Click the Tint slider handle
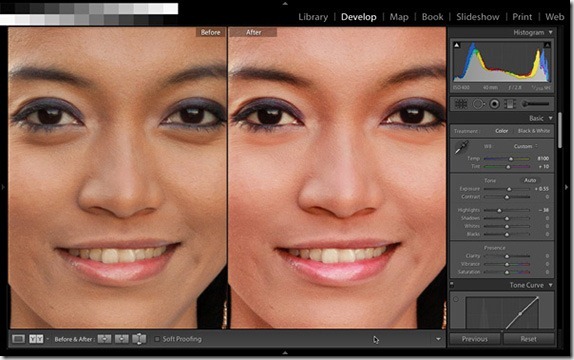Image resolution: width=574 pixels, height=360 pixels. click(x=508, y=167)
